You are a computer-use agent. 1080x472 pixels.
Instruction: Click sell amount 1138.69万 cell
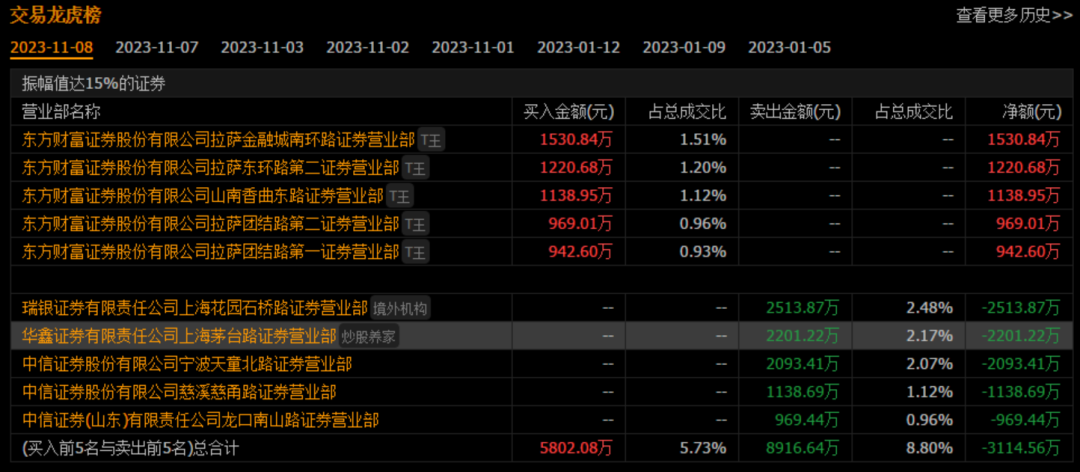(x=802, y=391)
